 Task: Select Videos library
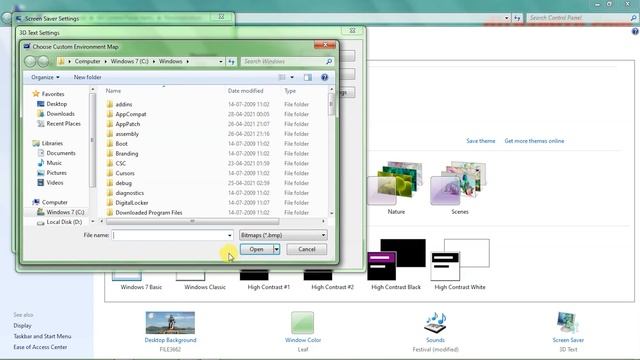[55, 182]
